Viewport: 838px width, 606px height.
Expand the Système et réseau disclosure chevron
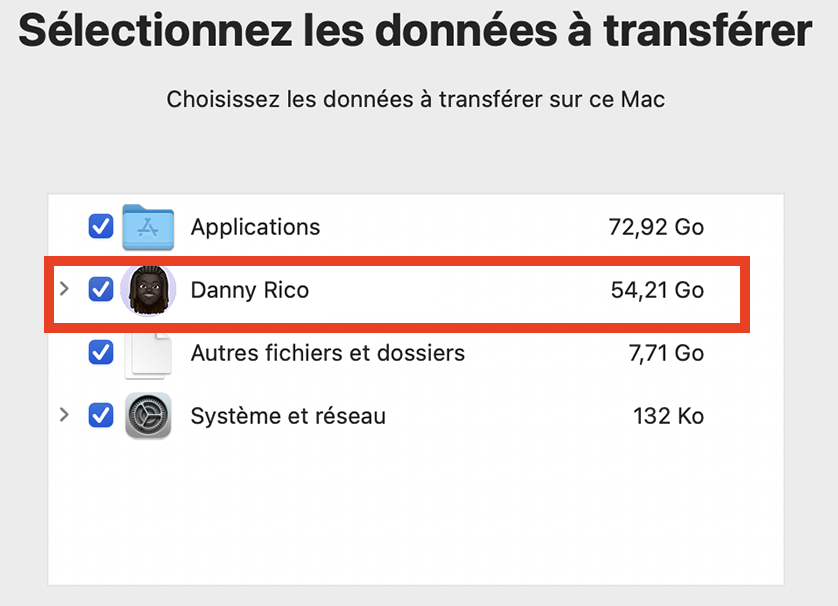pos(64,415)
